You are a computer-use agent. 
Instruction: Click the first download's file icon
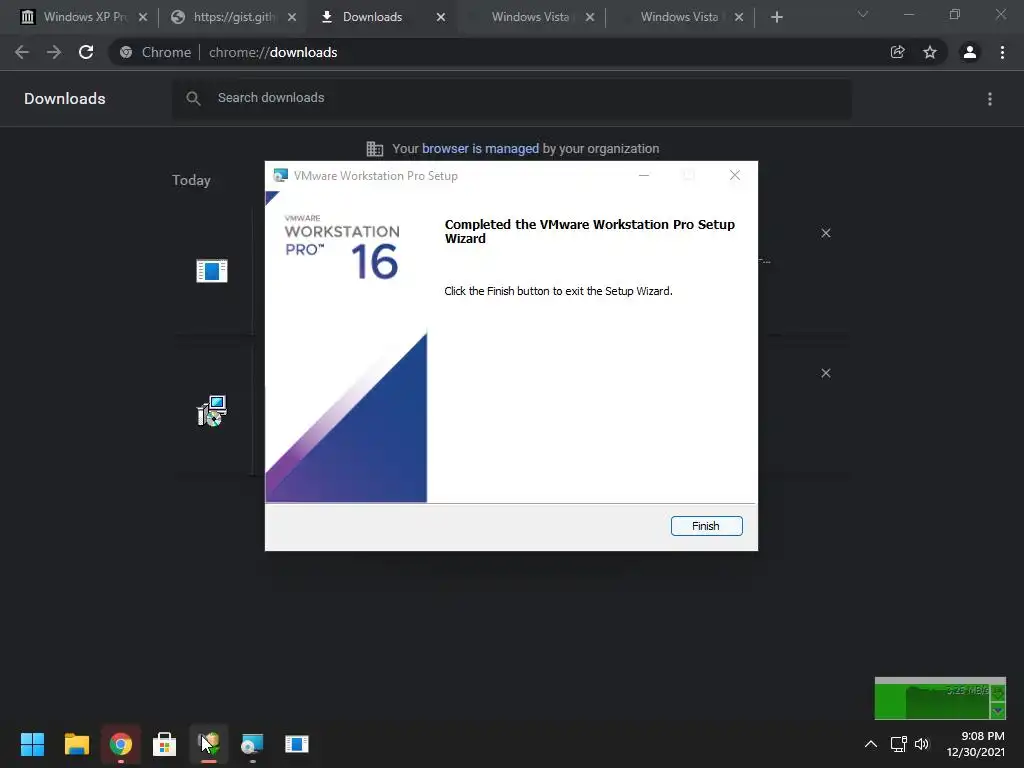(212, 270)
